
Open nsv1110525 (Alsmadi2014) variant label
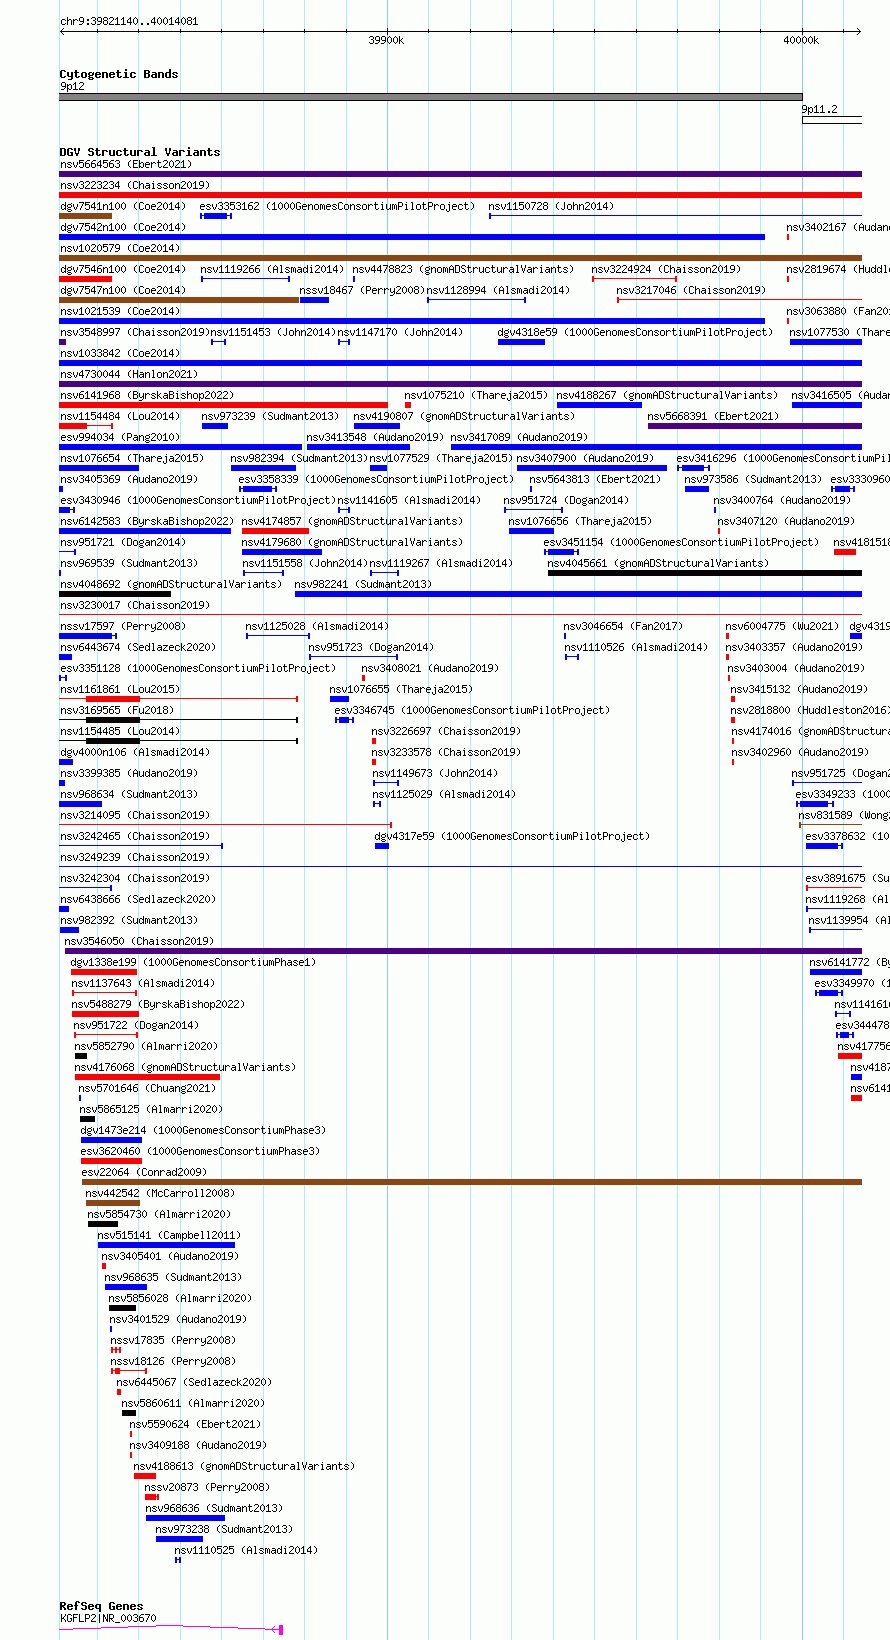pos(246,1550)
